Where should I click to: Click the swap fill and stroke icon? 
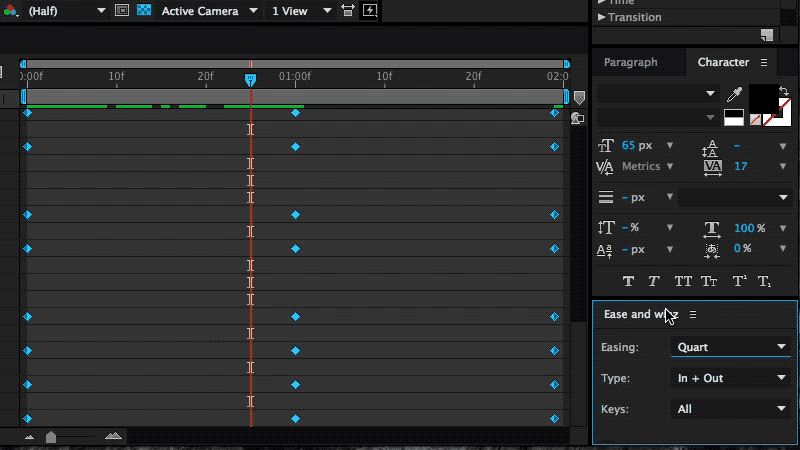click(784, 91)
